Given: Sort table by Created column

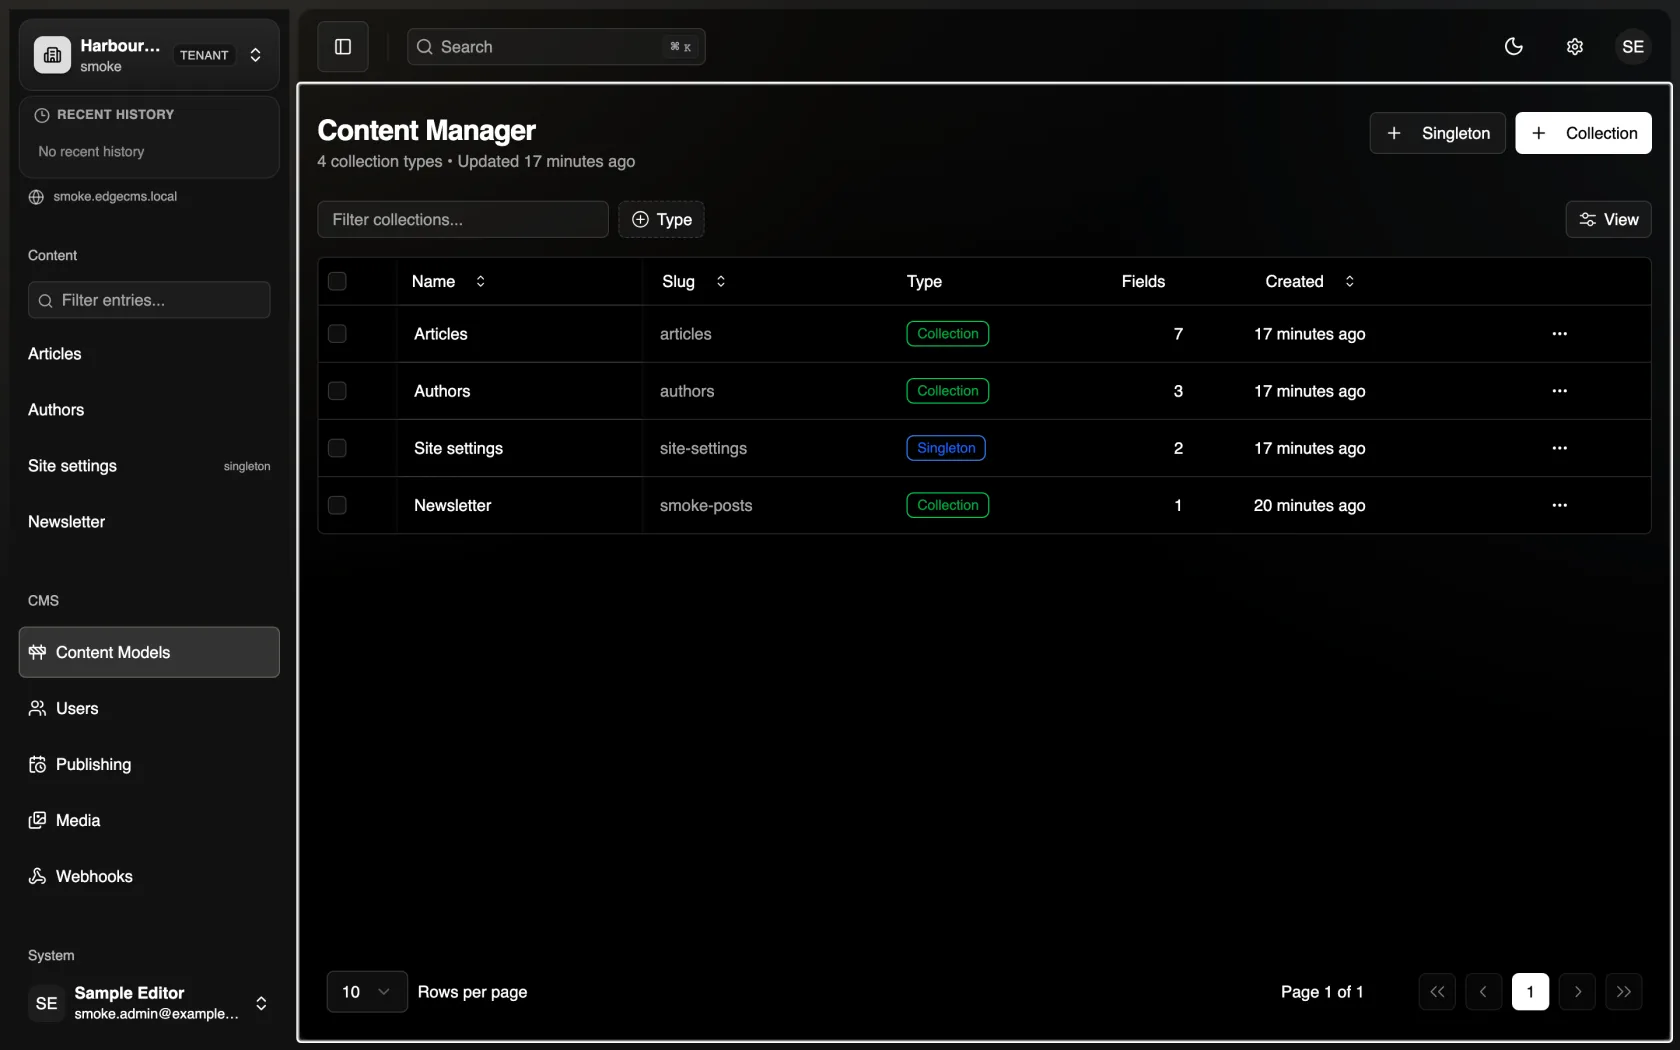Looking at the screenshot, I should [1309, 282].
